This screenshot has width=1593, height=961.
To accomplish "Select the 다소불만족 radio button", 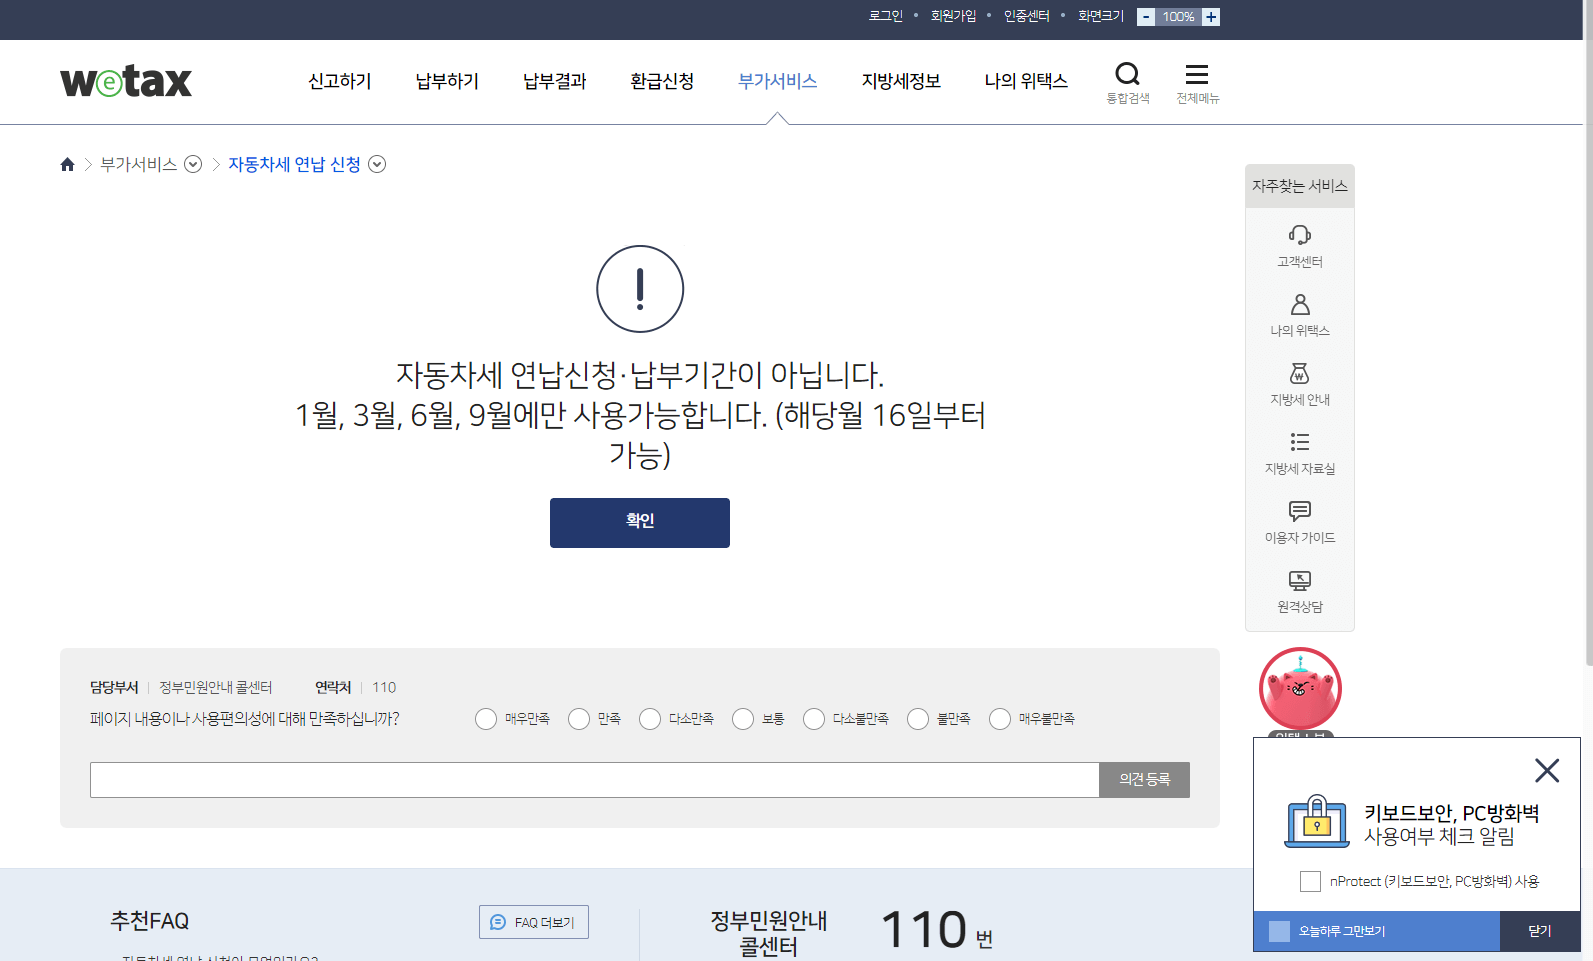I will click(814, 719).
